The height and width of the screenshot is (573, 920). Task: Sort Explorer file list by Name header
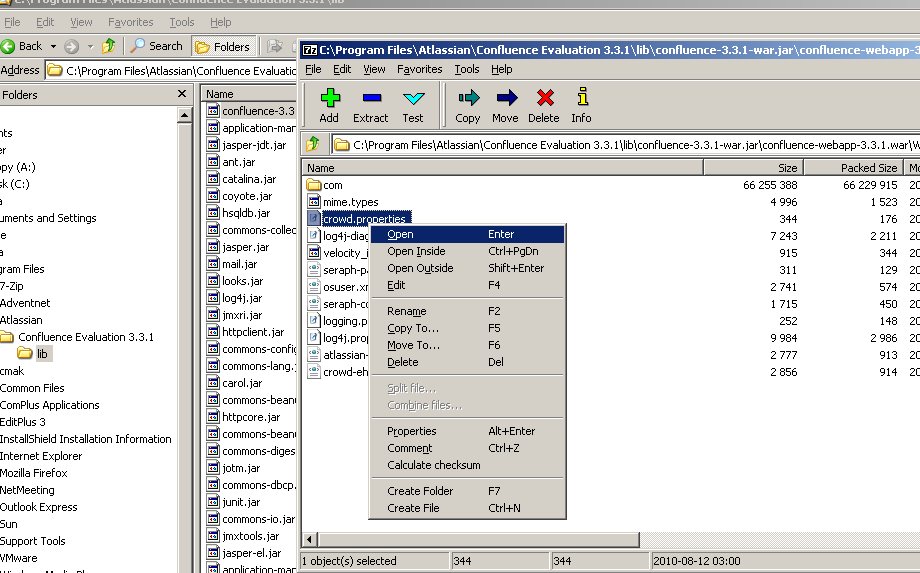pos(249,94)
